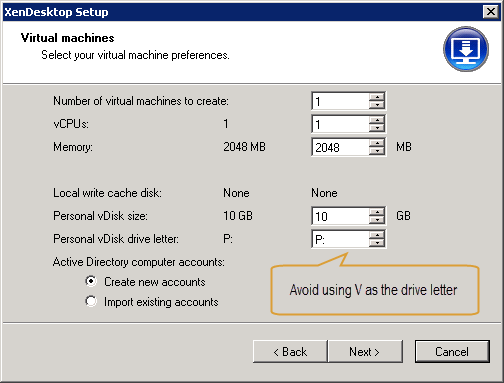The image size is (504, 383).
Task: Click the Virtual machines heading
Action: [68, 38]
